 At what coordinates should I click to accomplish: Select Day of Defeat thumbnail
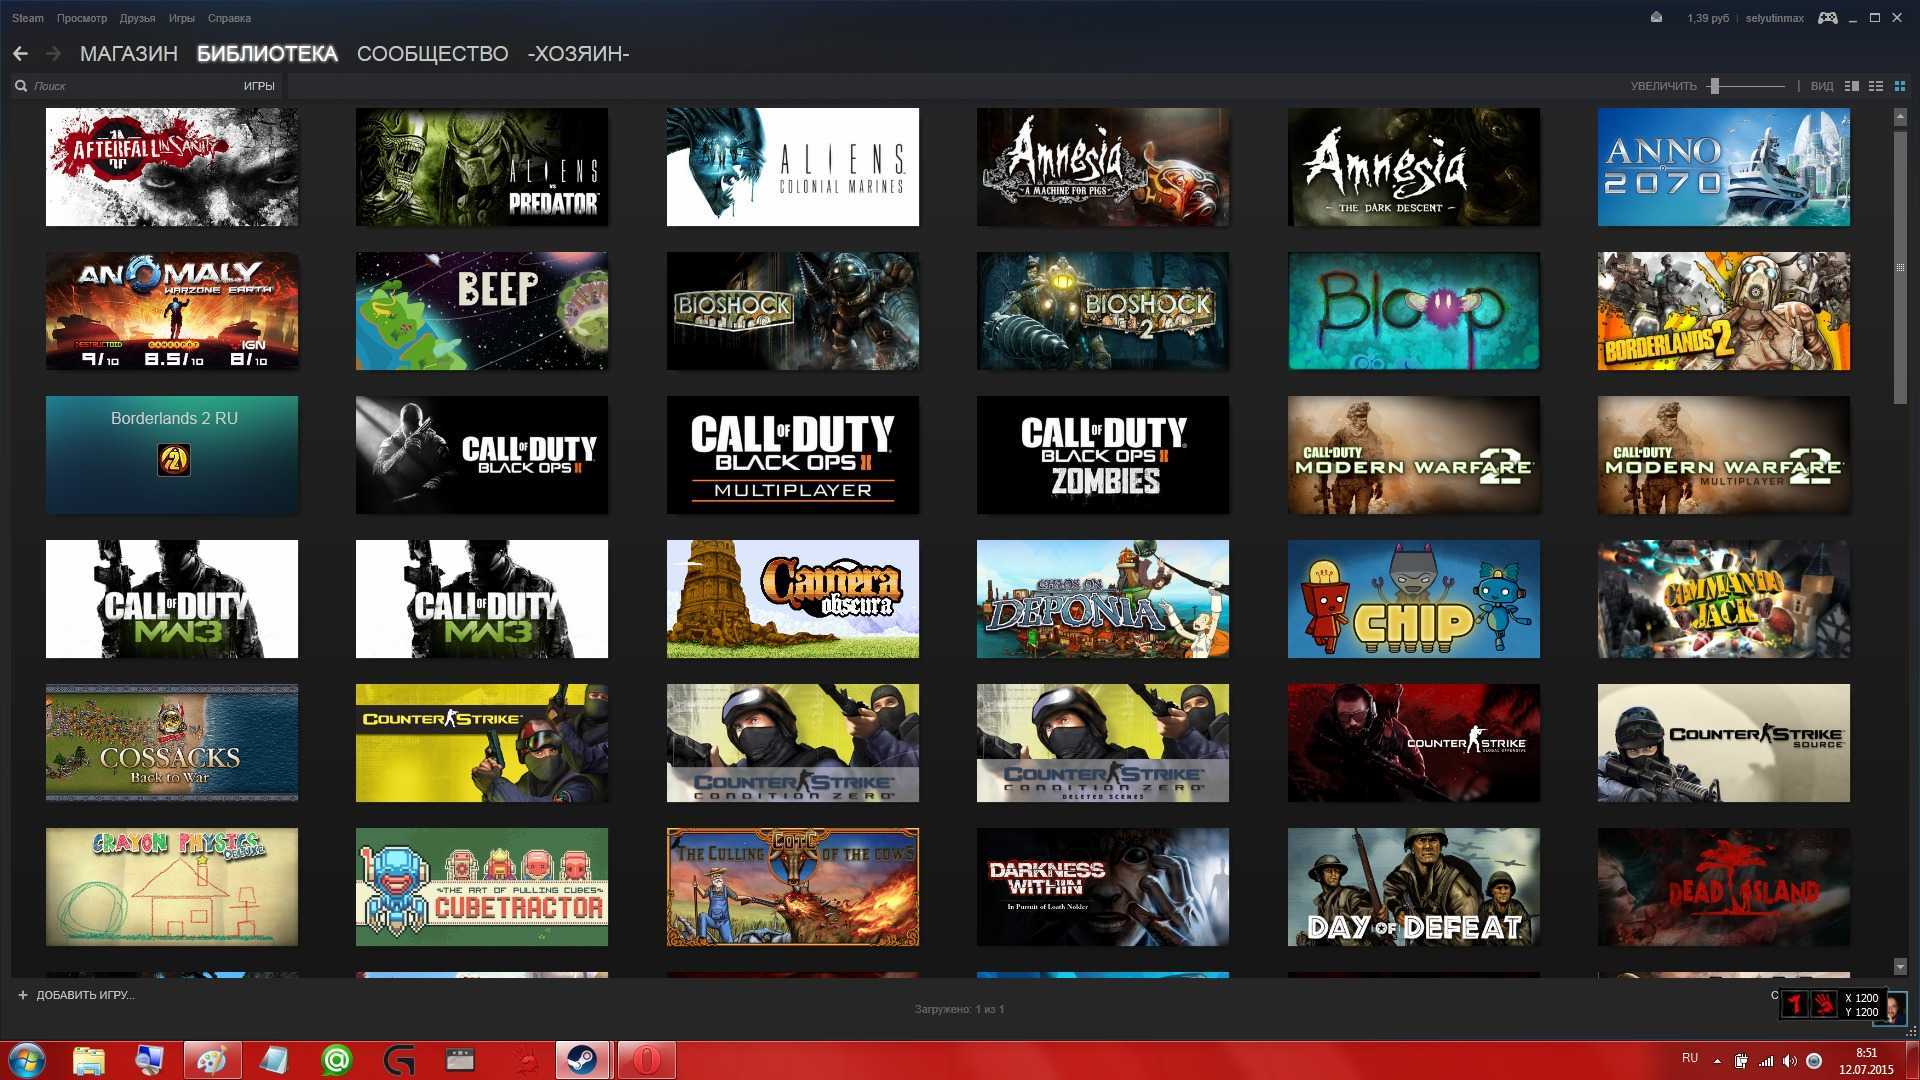click(x=1414, y=887)
